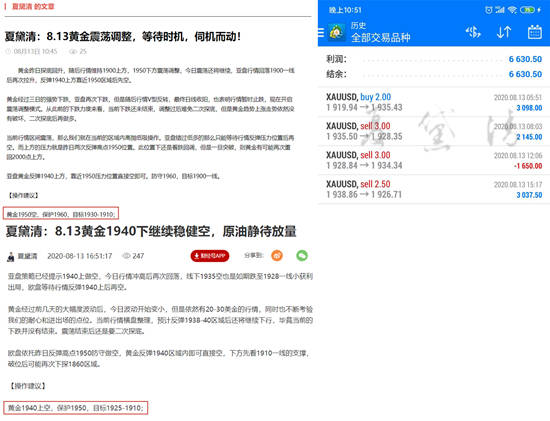Share article to Weibo icon
The width and height of the screenshot is (550, 421).
[x=277, y=255]
